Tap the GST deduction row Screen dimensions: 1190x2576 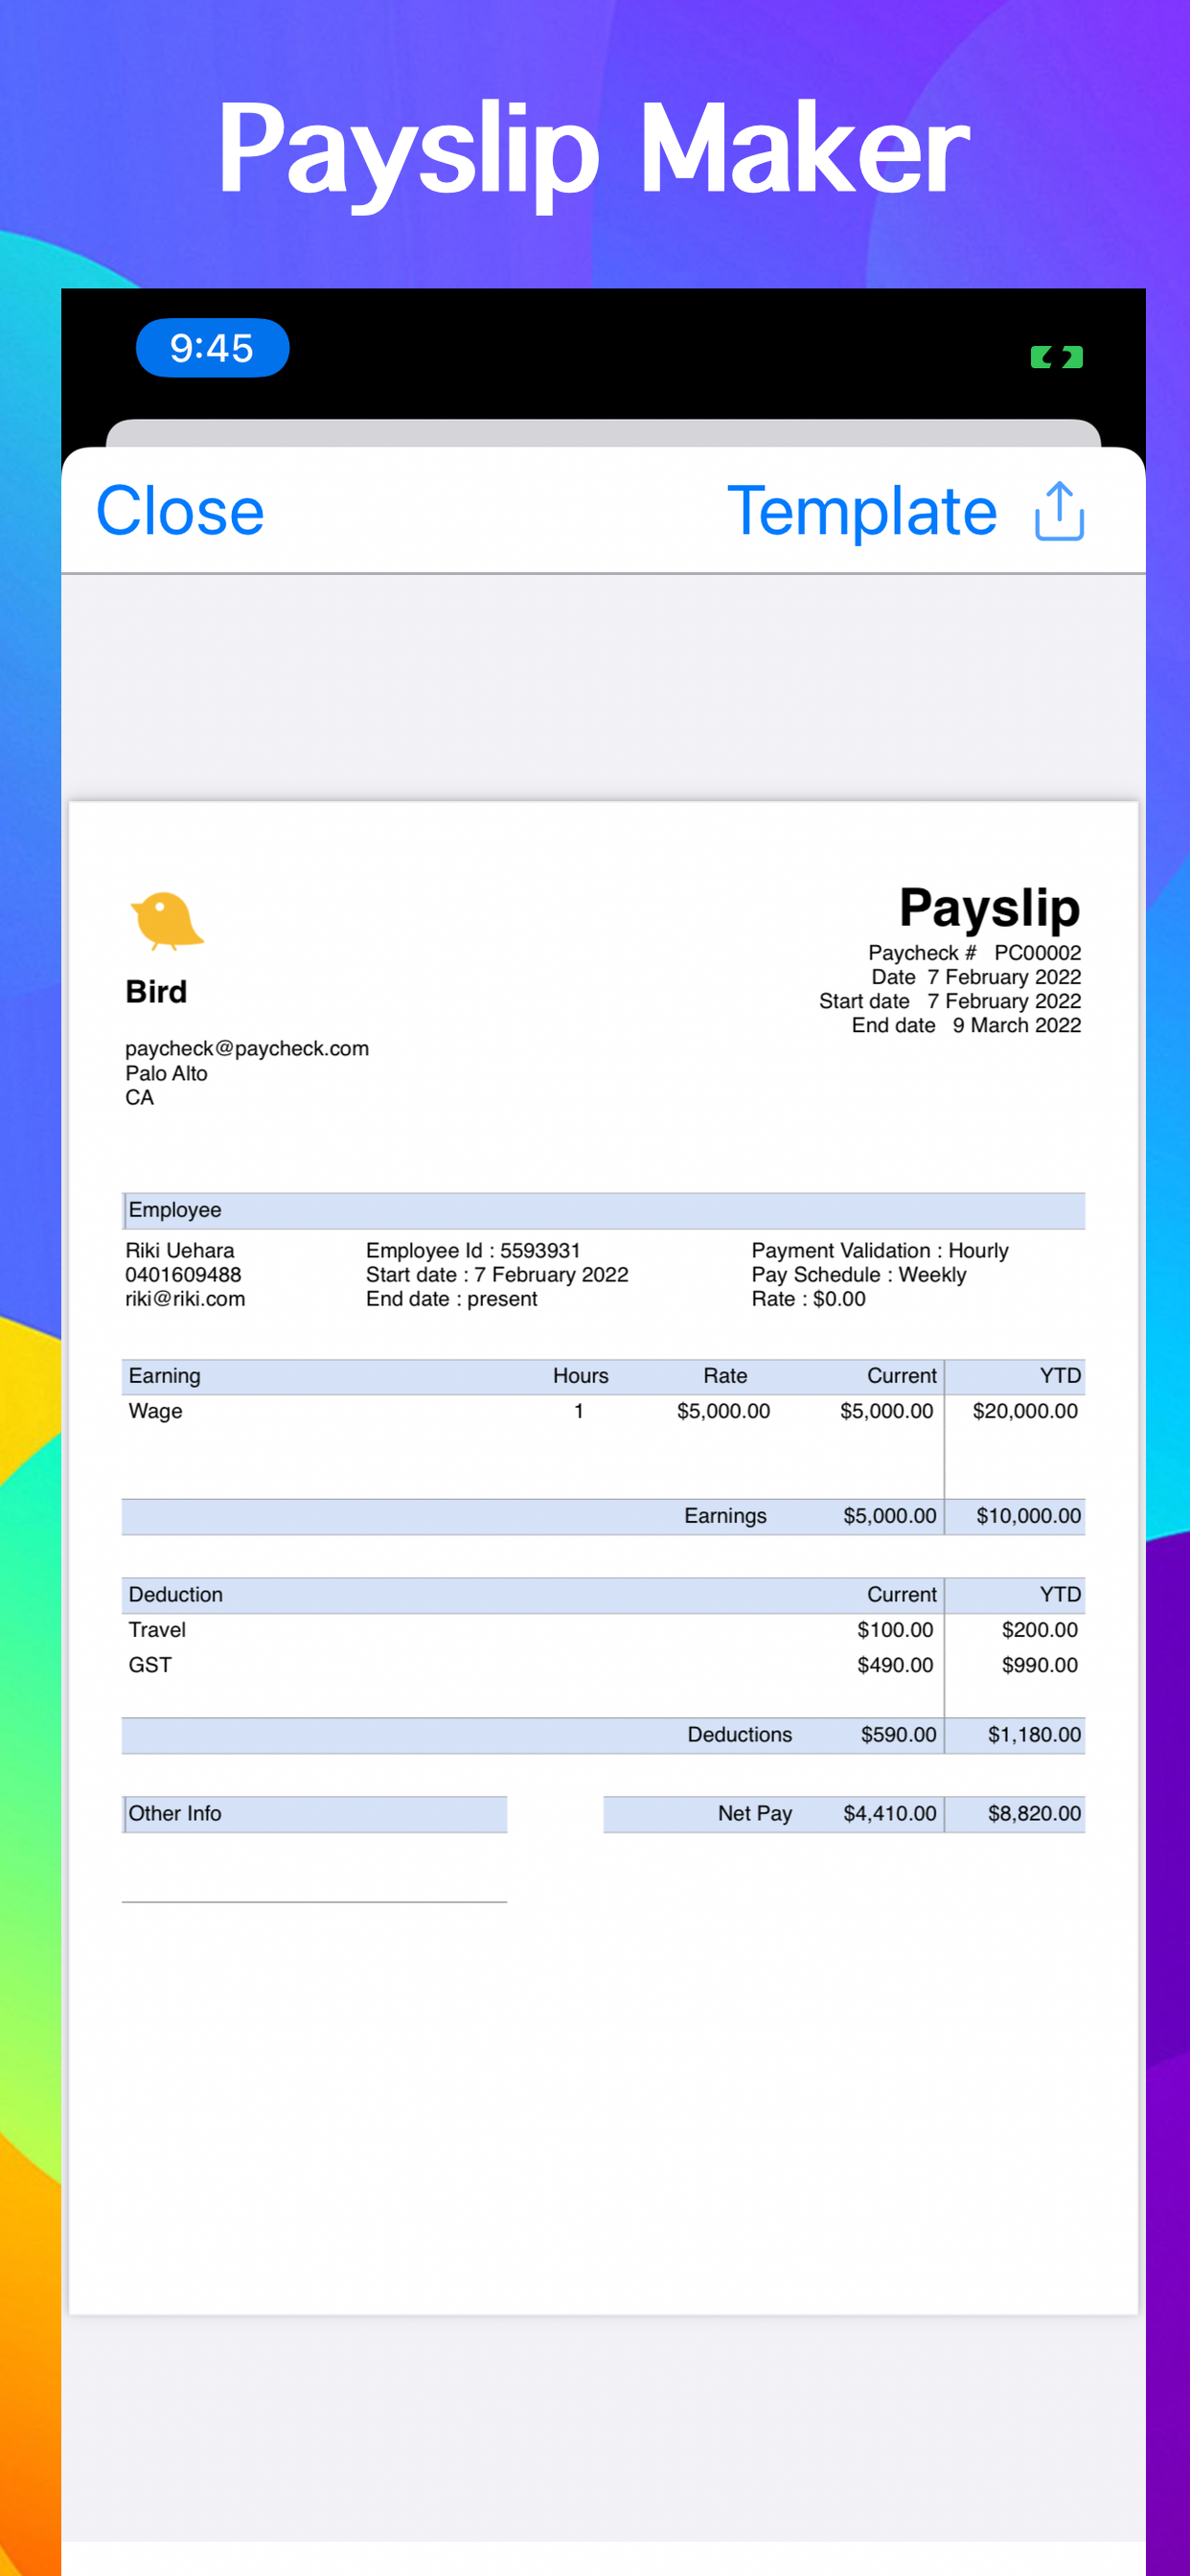tap(603, 1665)
